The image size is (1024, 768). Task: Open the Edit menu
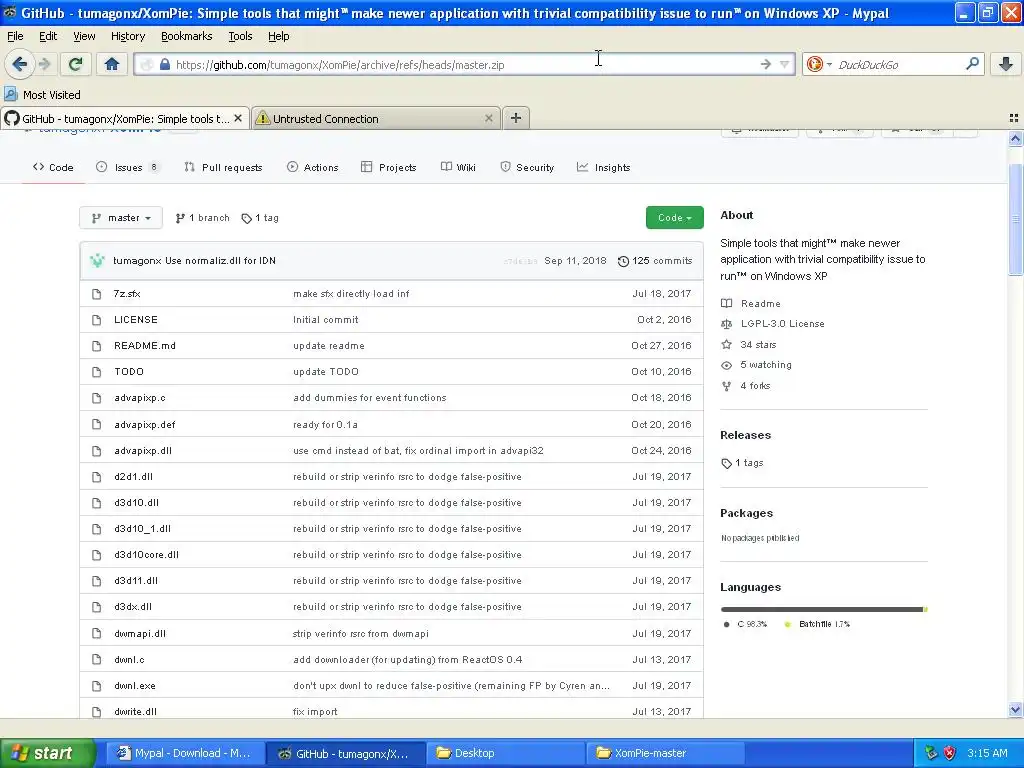(x=48, y=36)
